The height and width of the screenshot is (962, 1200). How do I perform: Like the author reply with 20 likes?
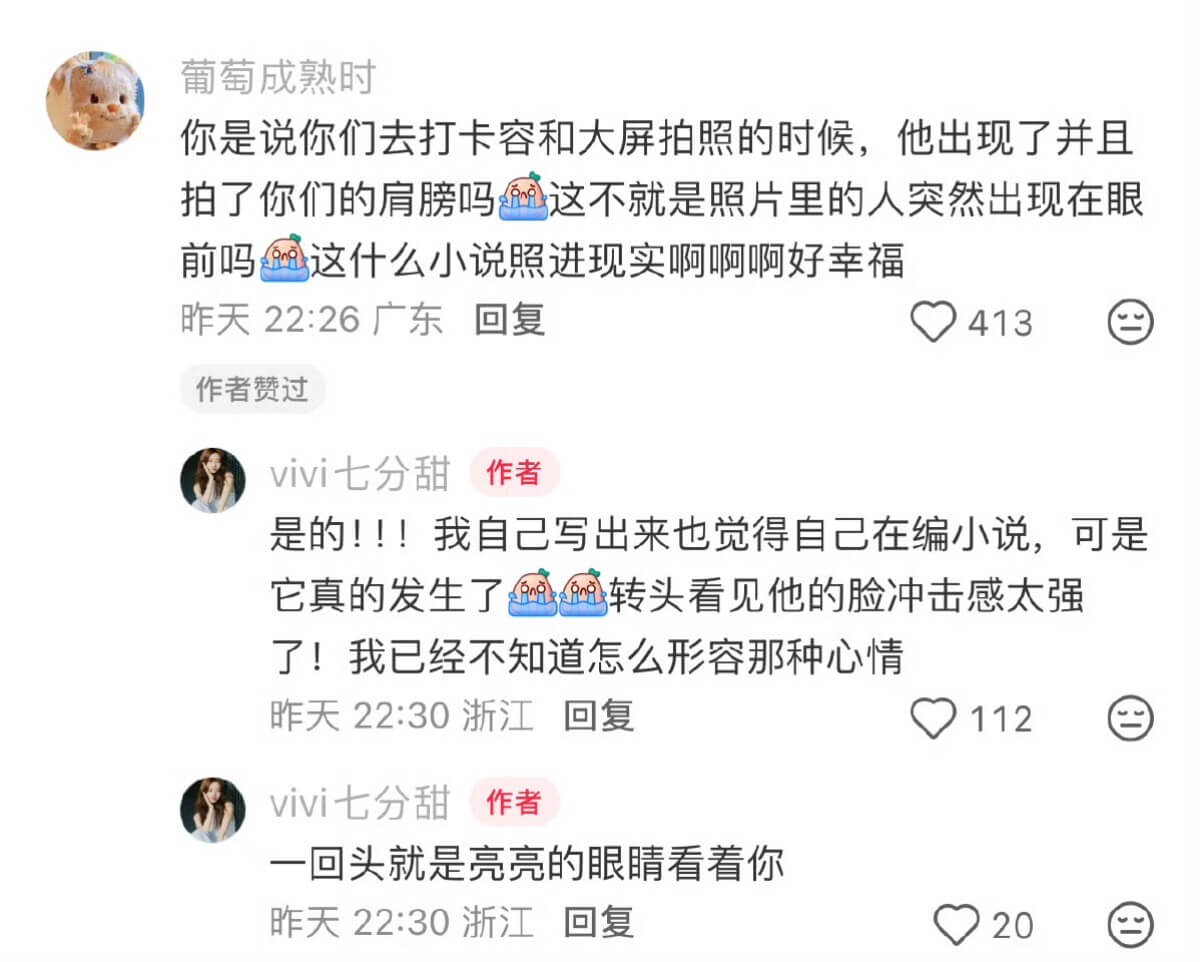(958, 924)
